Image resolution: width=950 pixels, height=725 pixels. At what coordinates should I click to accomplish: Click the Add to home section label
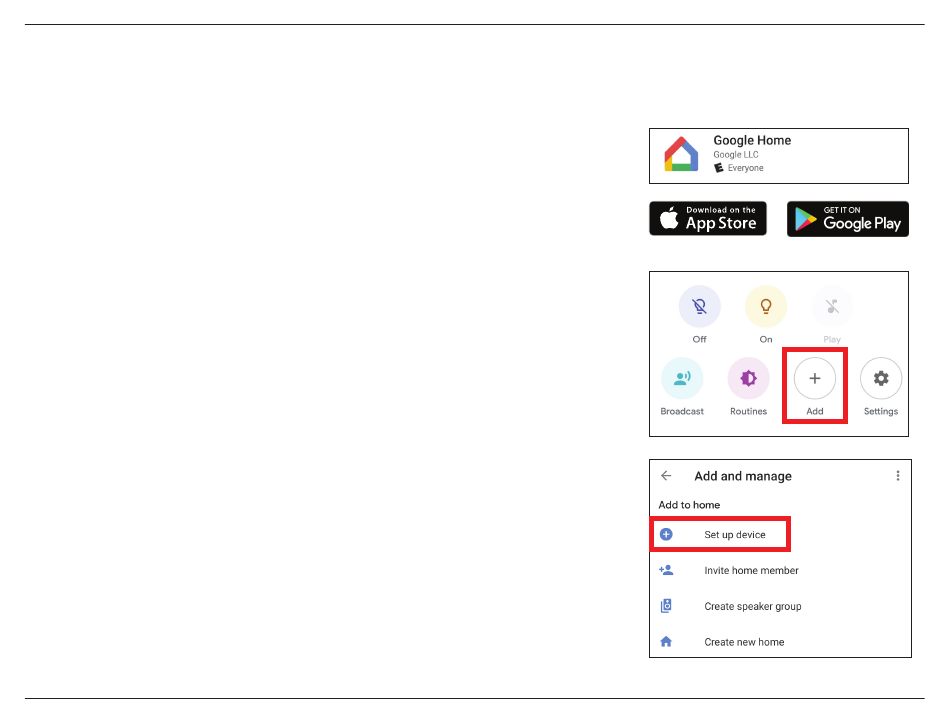689,505
